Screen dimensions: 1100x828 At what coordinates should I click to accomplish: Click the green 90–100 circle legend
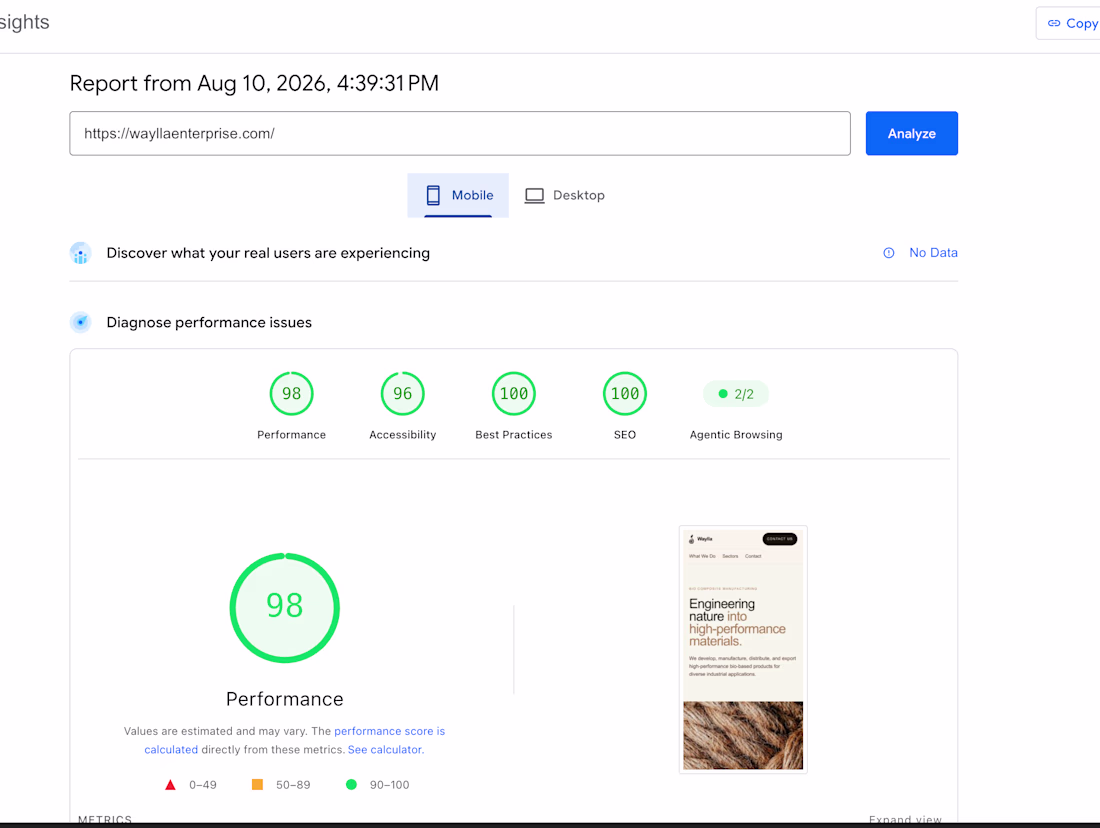(351, 784)
